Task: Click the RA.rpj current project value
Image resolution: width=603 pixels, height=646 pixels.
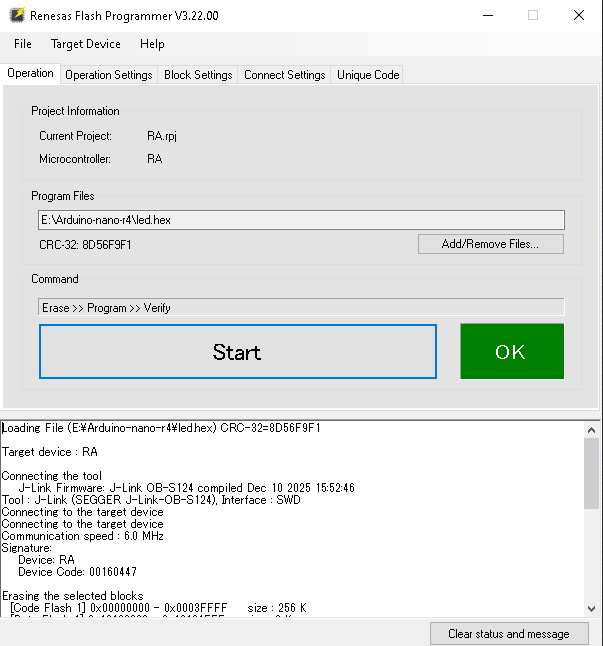Action: pyautogui.click(x=162, y=136)
